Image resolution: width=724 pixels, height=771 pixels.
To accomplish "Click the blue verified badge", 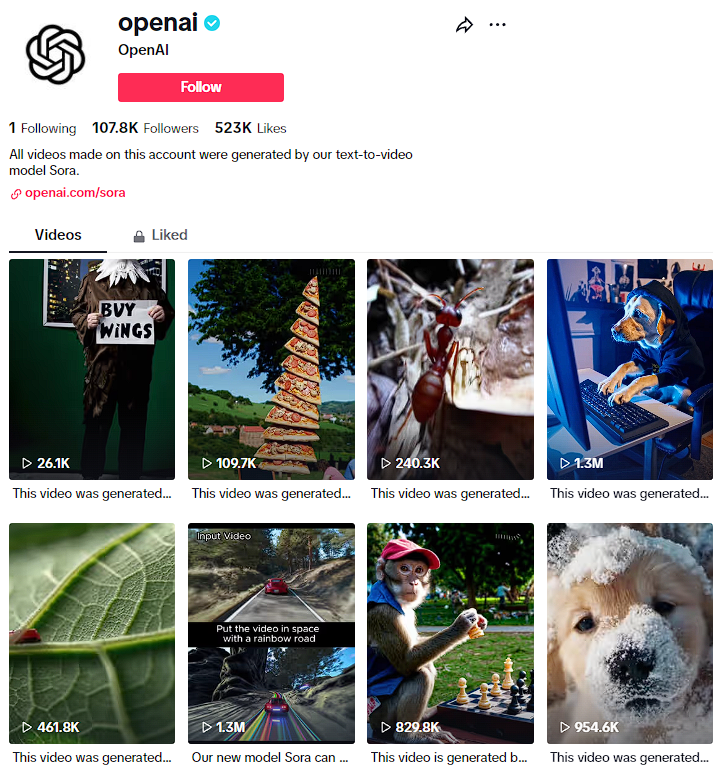I will tap(212, 23).
